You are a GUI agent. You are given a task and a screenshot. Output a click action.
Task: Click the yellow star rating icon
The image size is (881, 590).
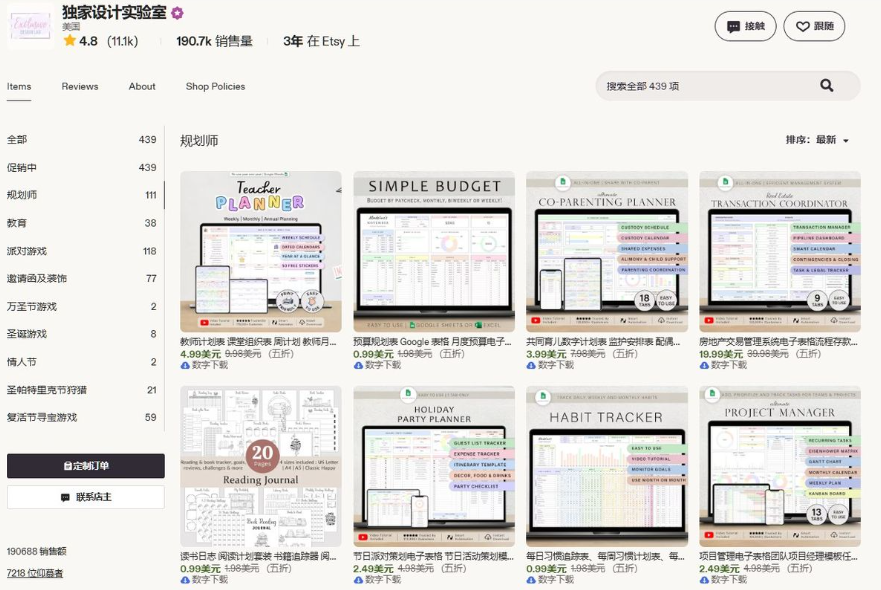coord(70,40)
